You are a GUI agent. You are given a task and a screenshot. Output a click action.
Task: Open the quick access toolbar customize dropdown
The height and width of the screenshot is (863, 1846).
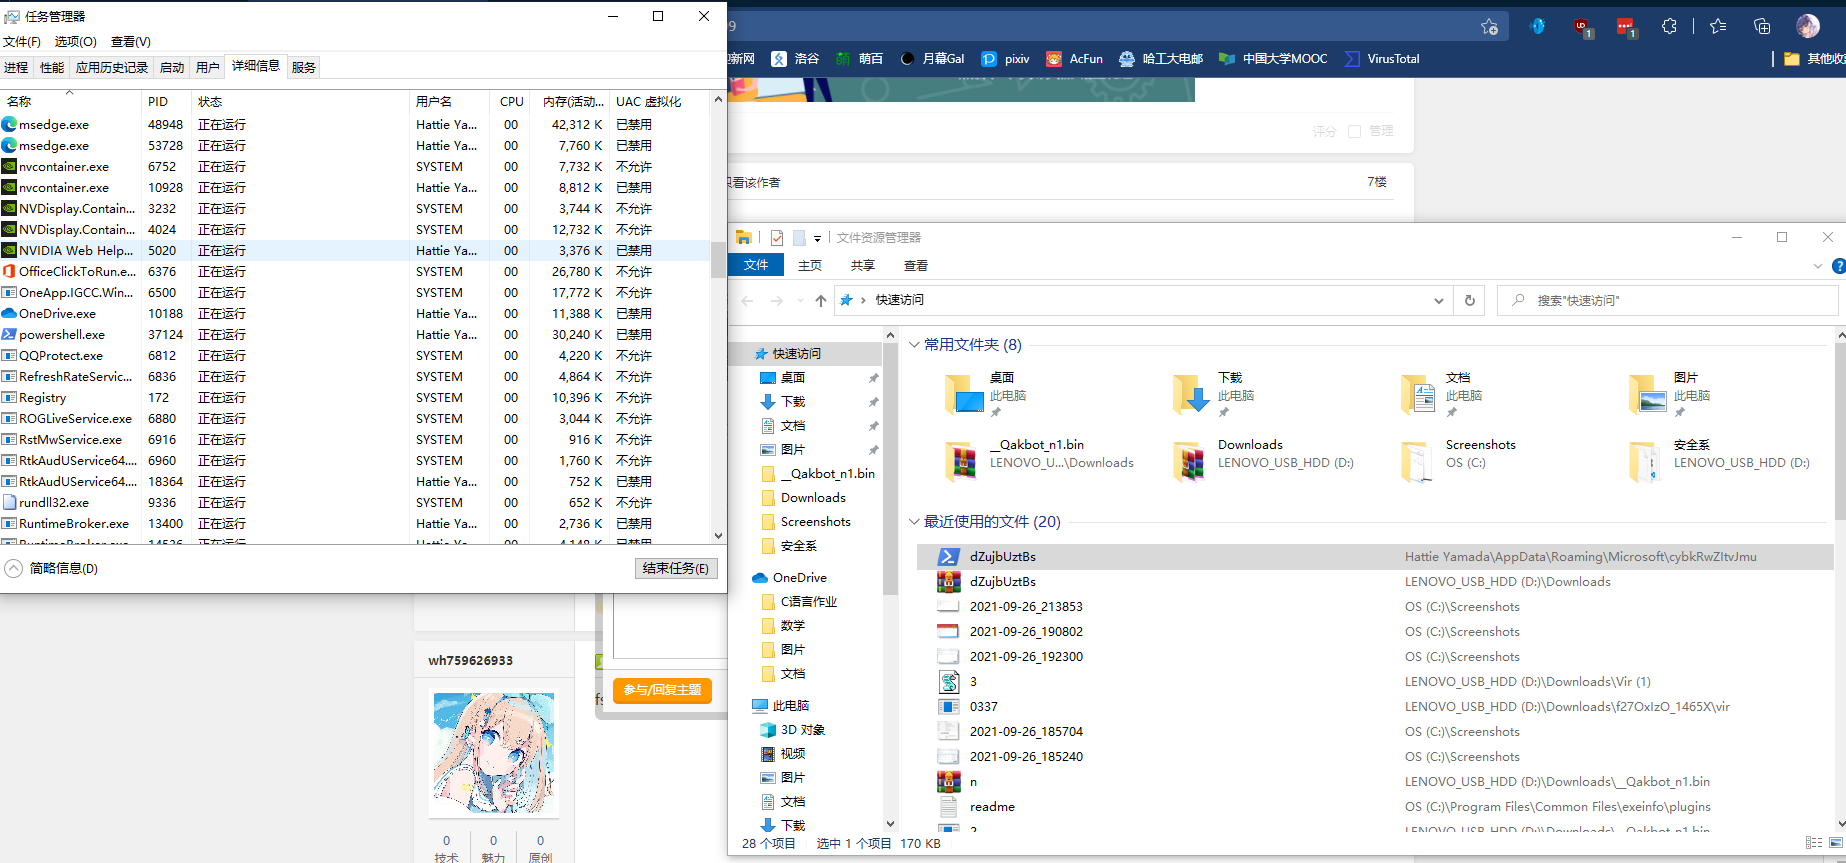pyautogui.click(x=817, y=238)
